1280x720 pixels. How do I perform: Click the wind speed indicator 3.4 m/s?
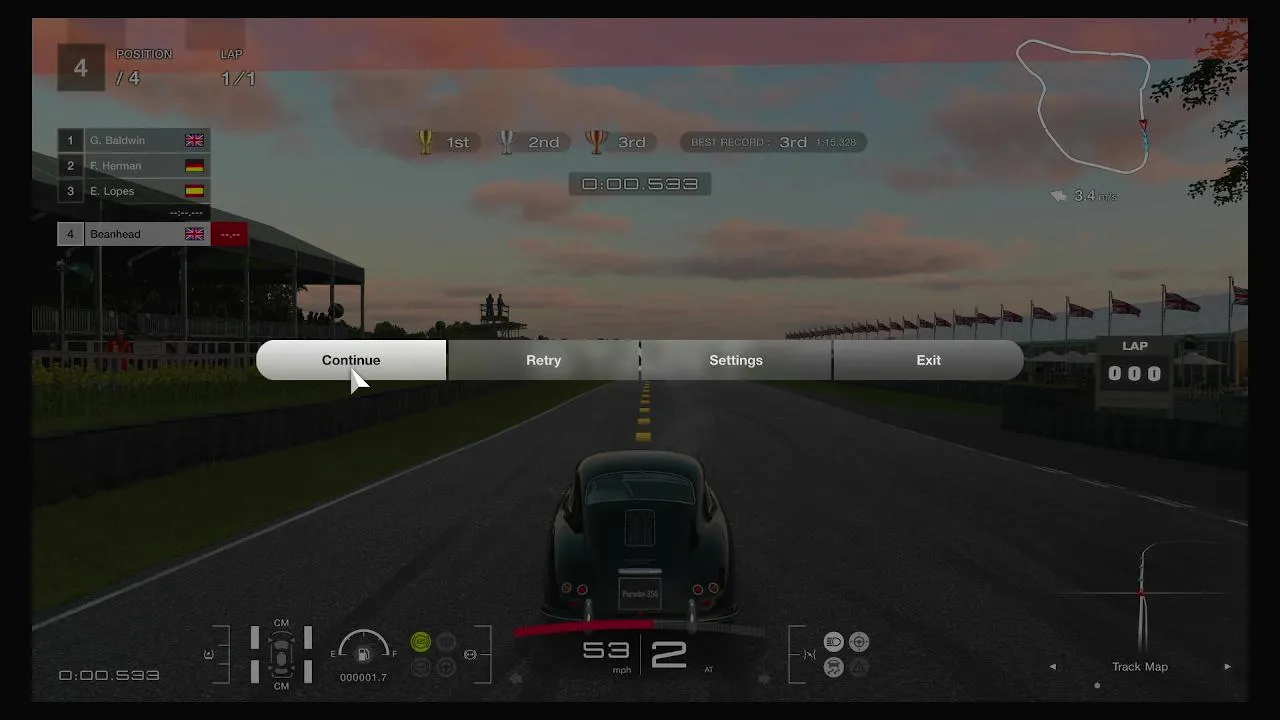1083,196
